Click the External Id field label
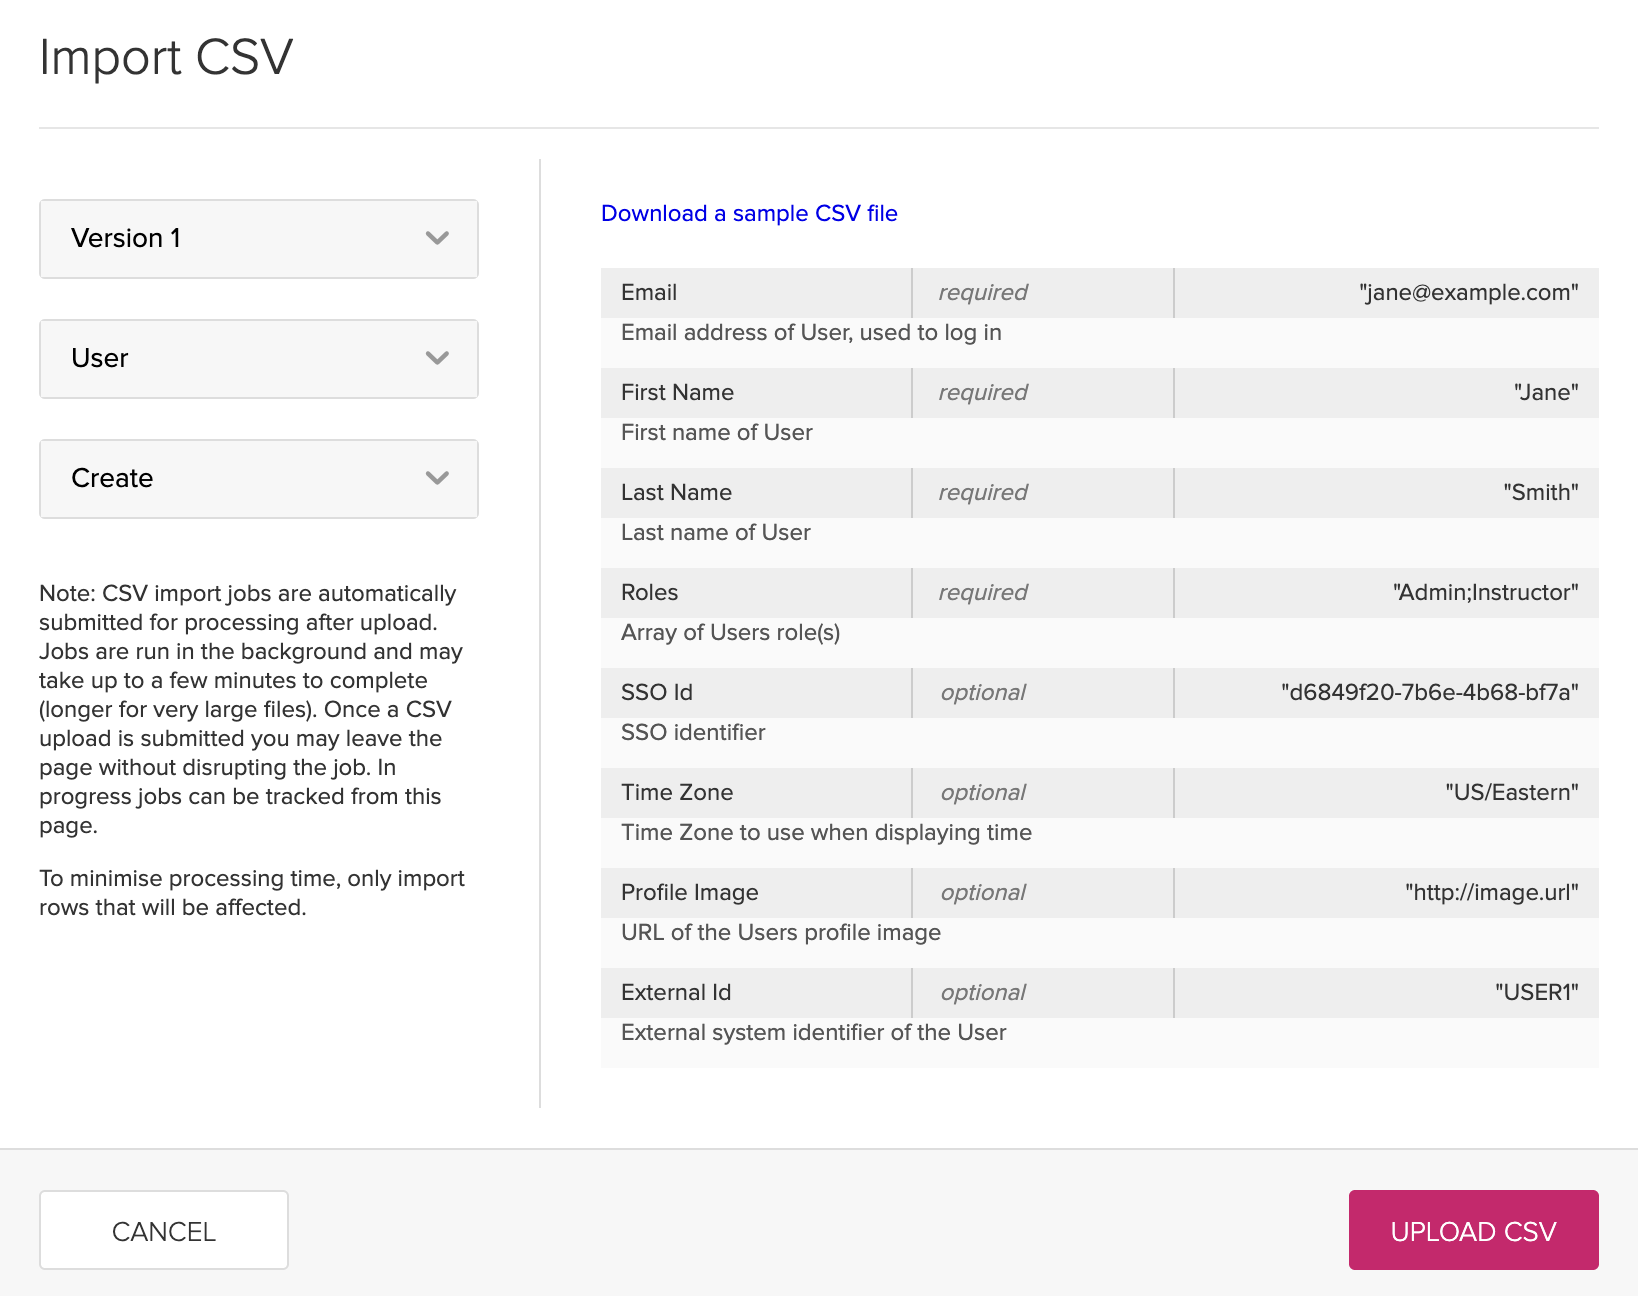Viewport: 1638px width, 1296px height. (x=676, y=993)
